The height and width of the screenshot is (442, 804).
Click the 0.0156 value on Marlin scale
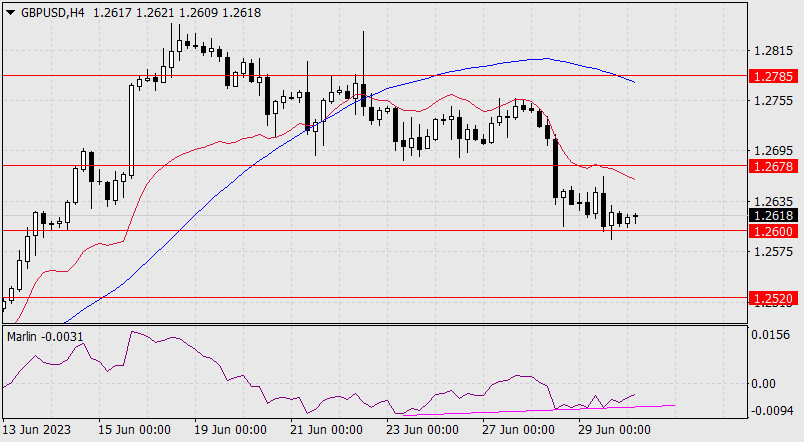pos(772,335)
